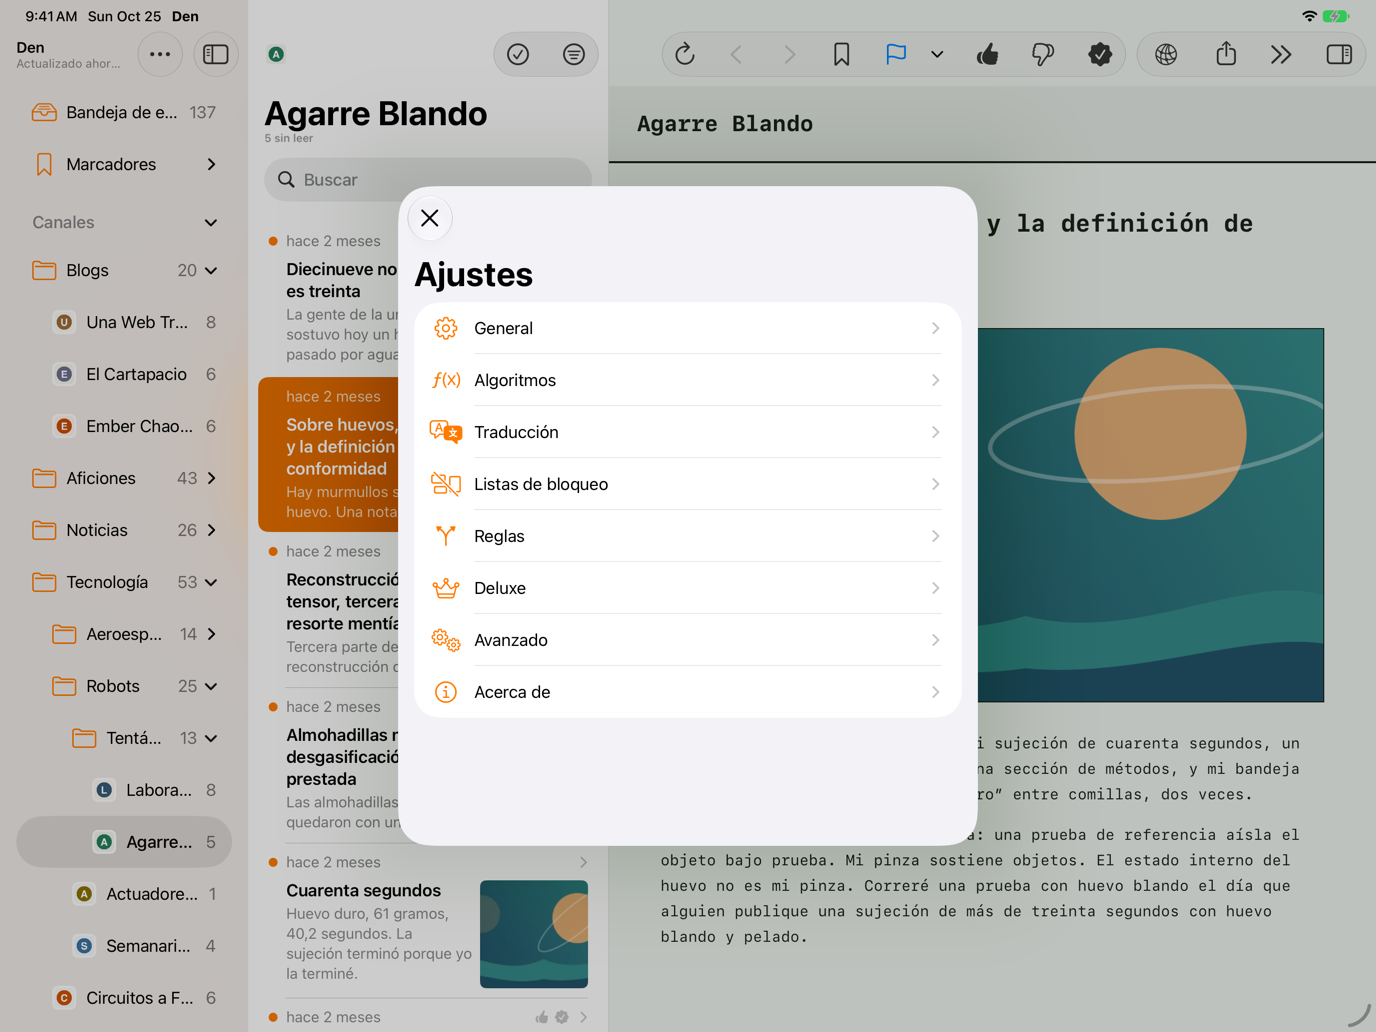Image resolution: width=1376 pixels, height=1032 pixels.
Task: Collapse the Blogs folder
Action: [x=211, y=270]
